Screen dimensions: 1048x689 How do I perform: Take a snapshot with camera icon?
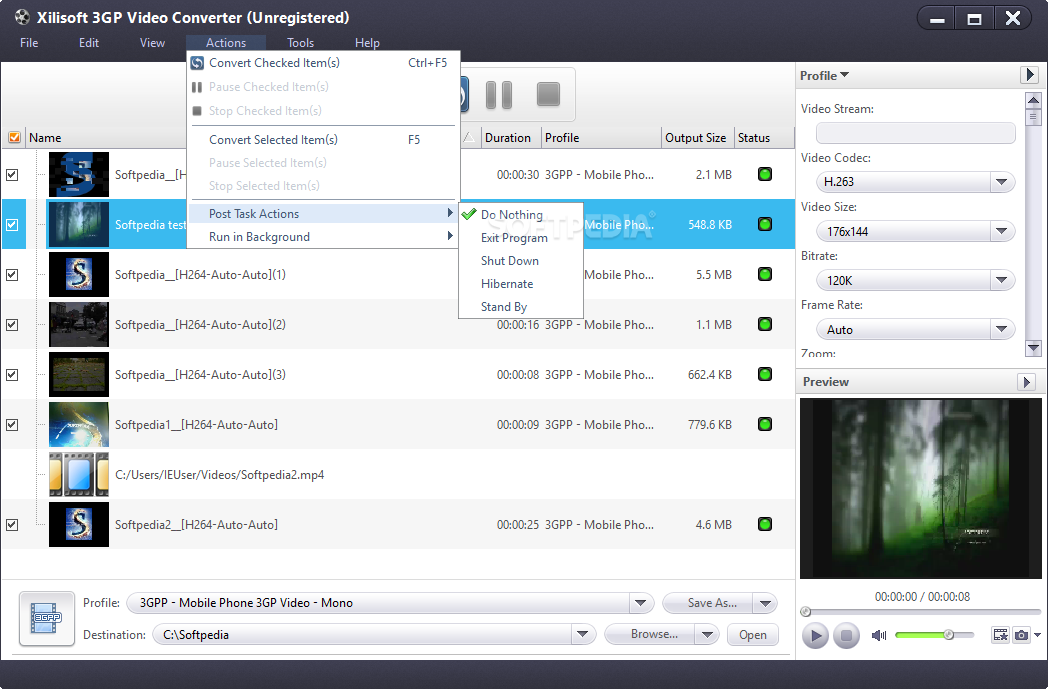click(1021, 635)
